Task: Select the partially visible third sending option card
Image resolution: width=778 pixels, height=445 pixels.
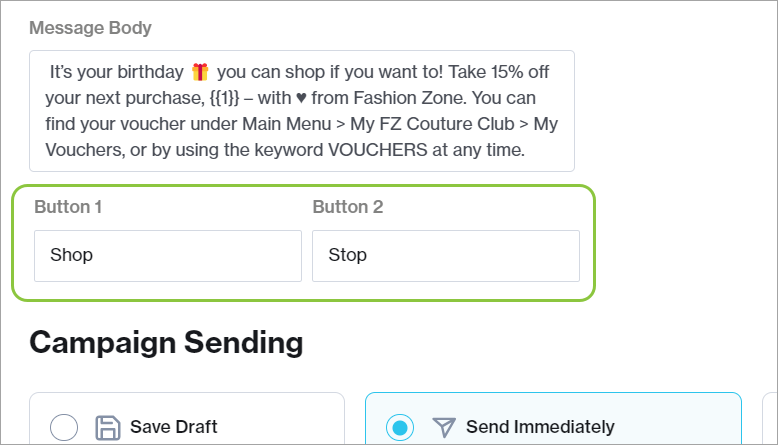Action: (769, 420)
